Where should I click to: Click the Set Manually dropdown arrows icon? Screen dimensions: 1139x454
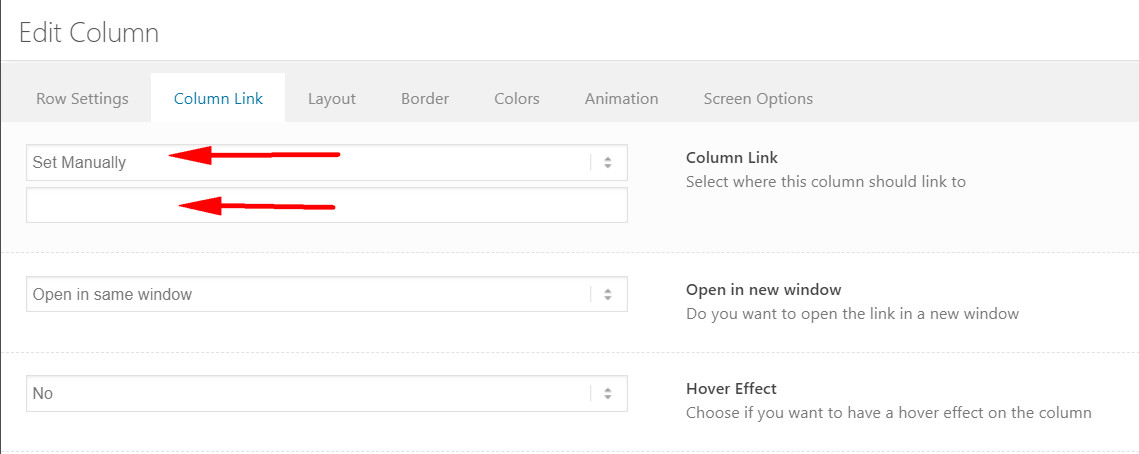tap(608, 163)
